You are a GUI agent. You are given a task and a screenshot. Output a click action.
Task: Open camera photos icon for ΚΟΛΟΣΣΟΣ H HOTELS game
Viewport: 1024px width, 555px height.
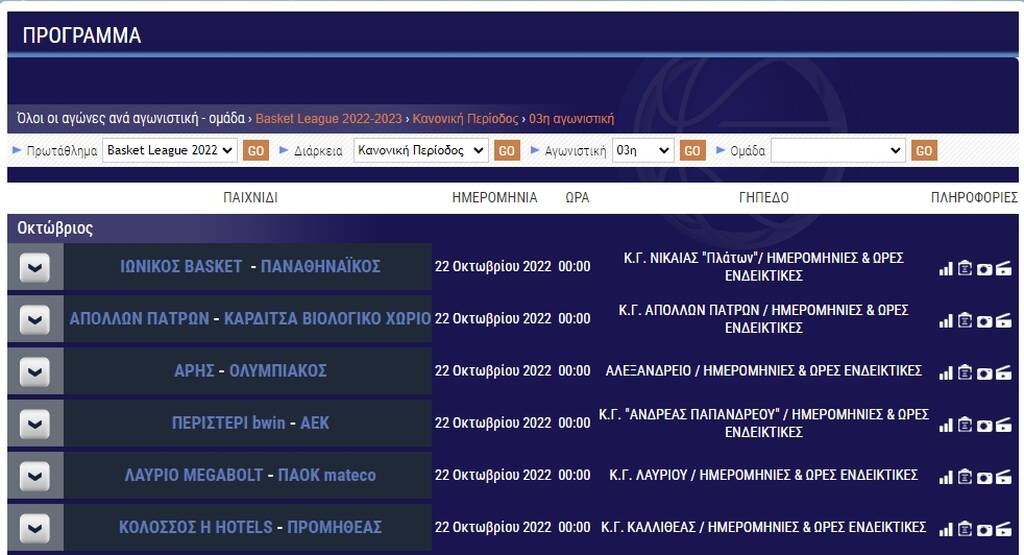pos(984,530)
